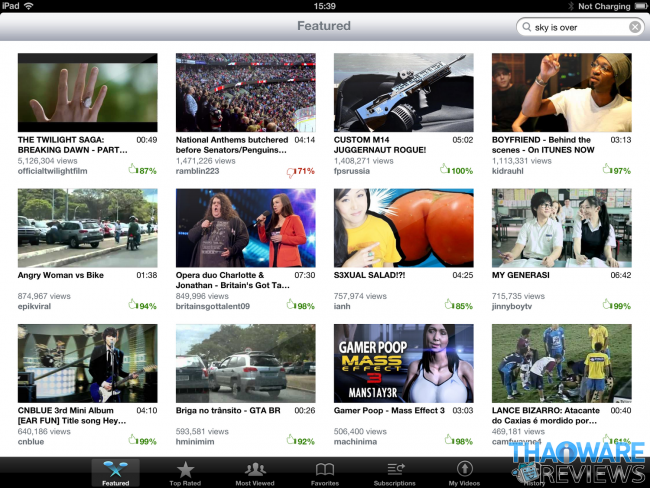Open uploader epikviral channel
650x488 pixels.
pos(34,306)
